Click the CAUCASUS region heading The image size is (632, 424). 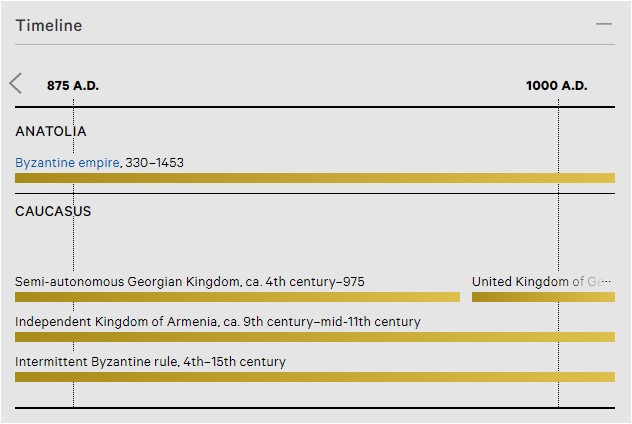point(53,211)
